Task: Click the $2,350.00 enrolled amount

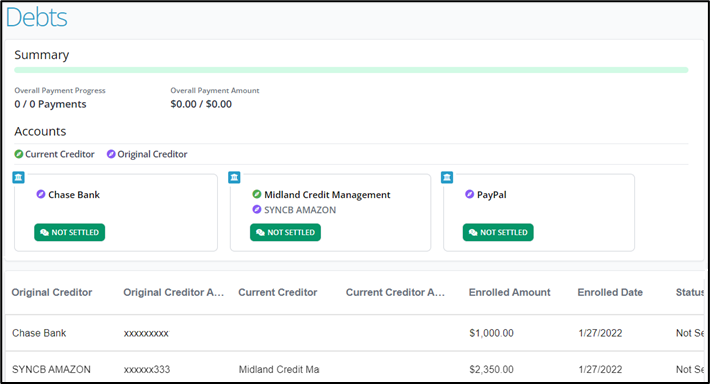Action: [491, 370]
